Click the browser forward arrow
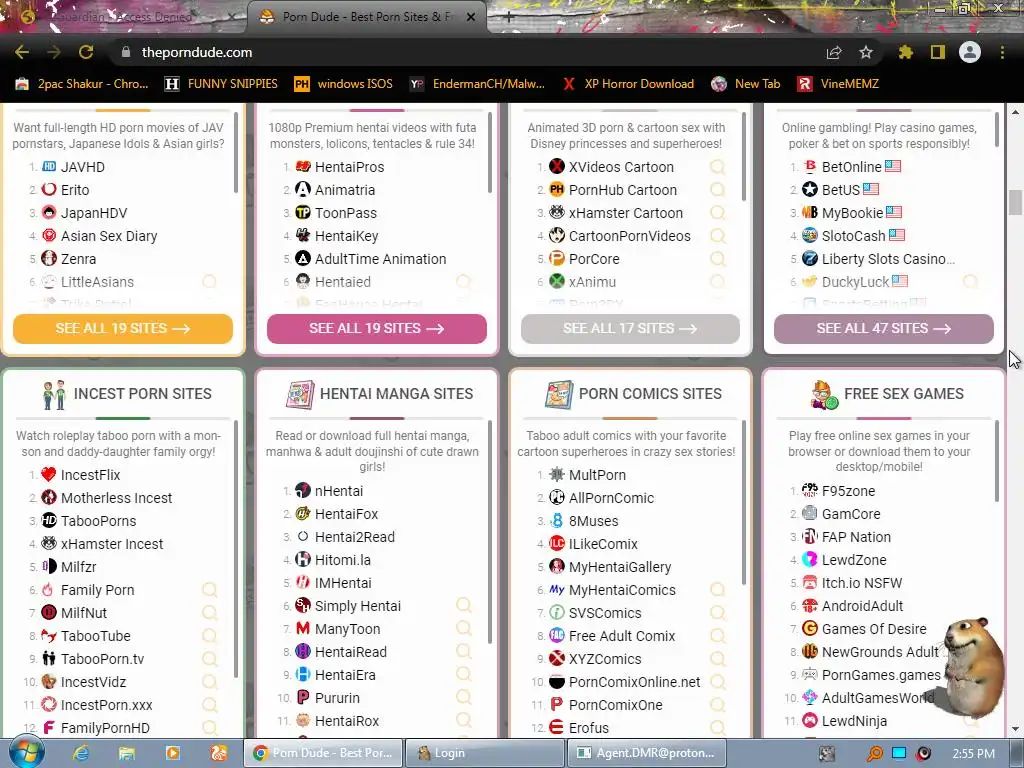This screenshot has height=768, width=1024. pos(54,52)
